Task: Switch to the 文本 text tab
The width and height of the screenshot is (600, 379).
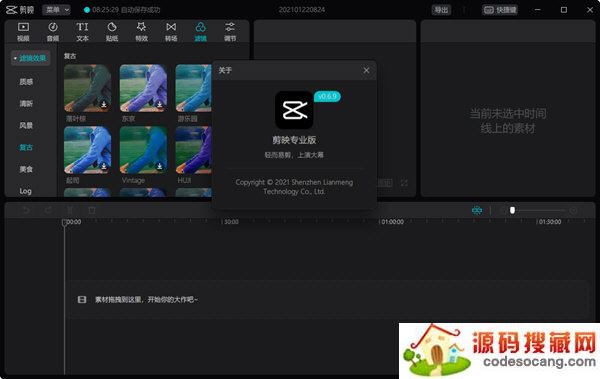Action: pos(82,32)
